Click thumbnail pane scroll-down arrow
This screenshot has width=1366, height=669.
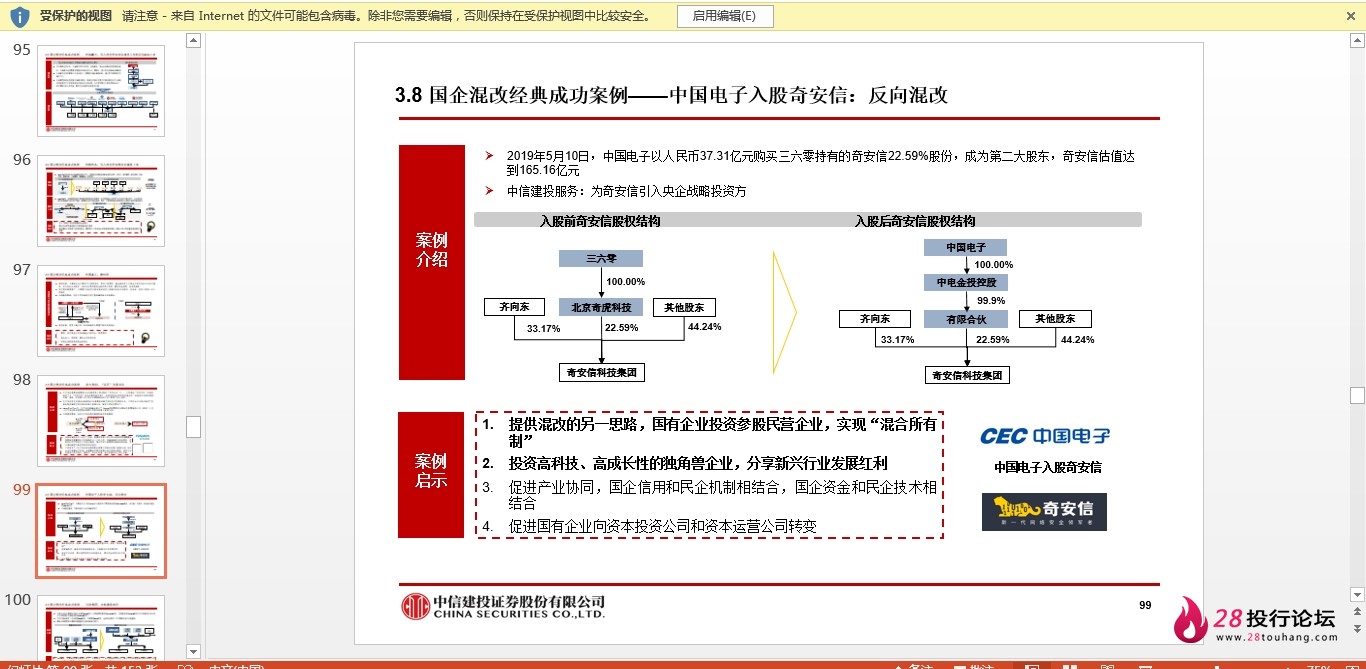(x=194, y=652)
